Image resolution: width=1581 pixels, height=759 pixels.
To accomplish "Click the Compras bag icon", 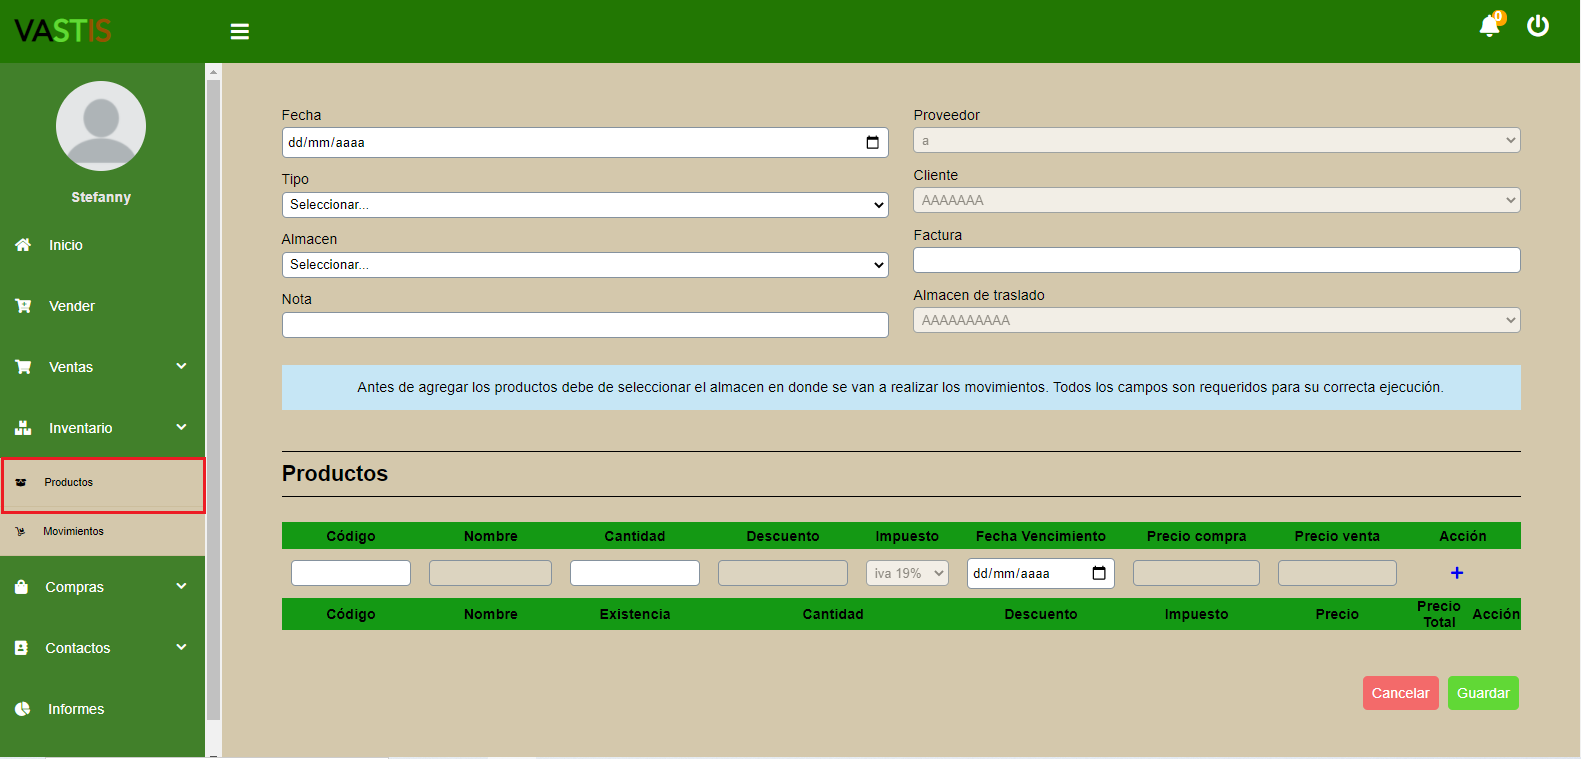I will 21,587.
